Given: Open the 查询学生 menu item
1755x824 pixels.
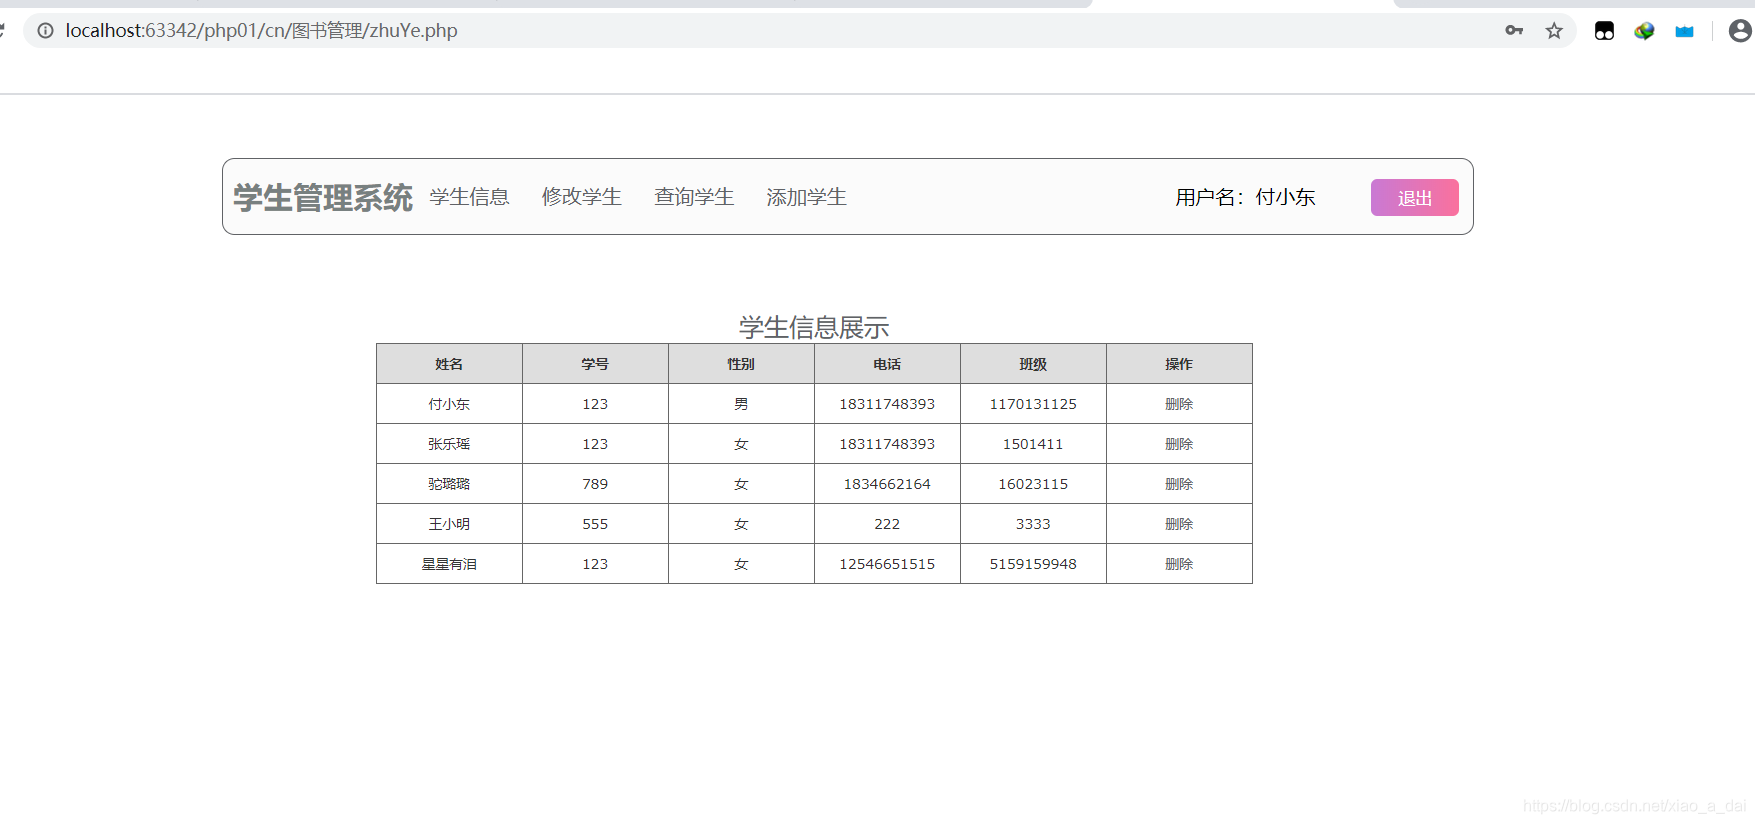Looking at the screenshot, I should tap(694, 197).
